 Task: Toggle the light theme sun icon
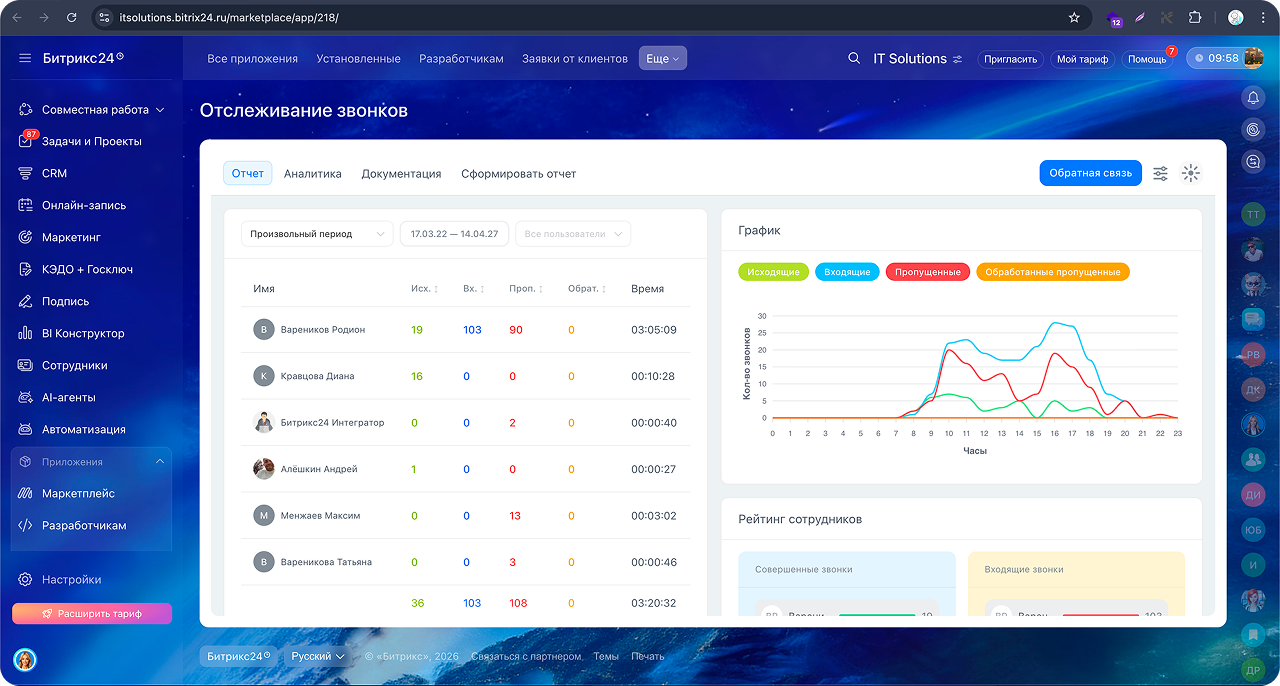(1190, 173)
